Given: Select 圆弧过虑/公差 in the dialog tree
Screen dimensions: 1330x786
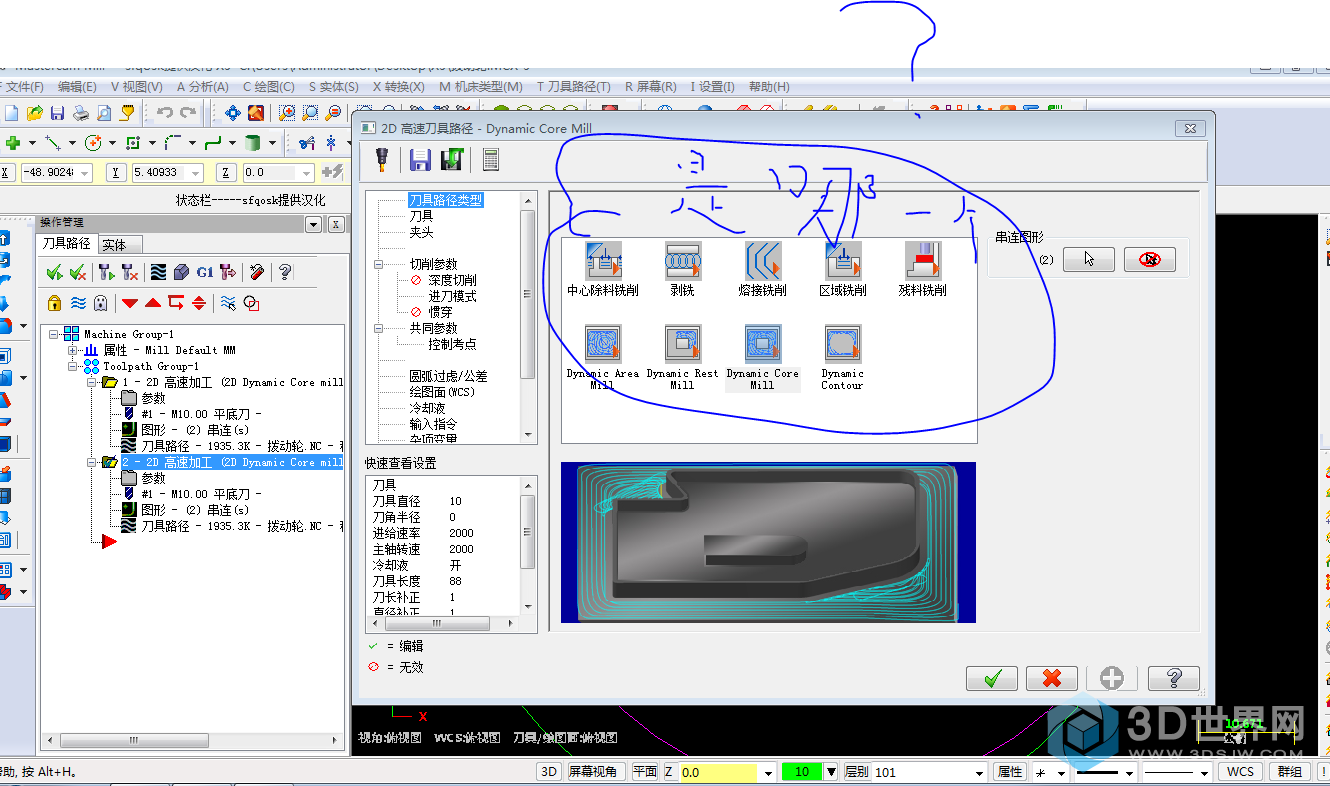Looking at the screenshot, I should [448, 376].
